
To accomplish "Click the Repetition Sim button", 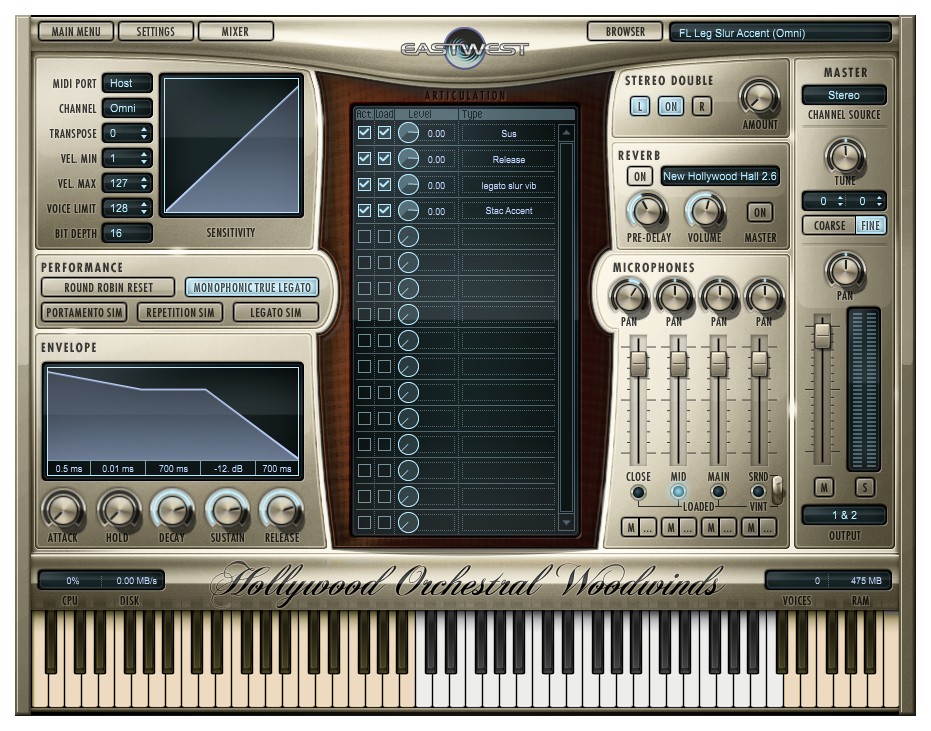I will (180, 313).
